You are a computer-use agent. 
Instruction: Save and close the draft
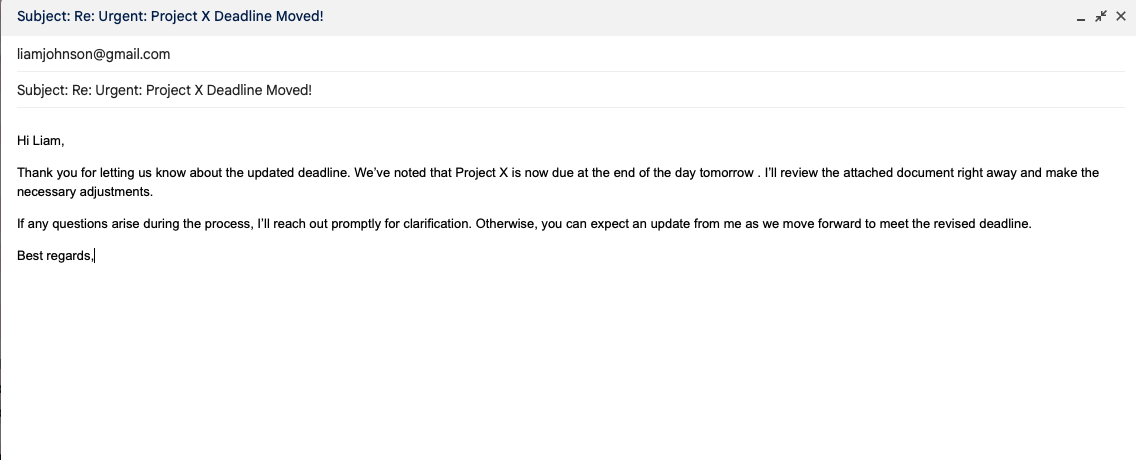tap(1121, 17)
